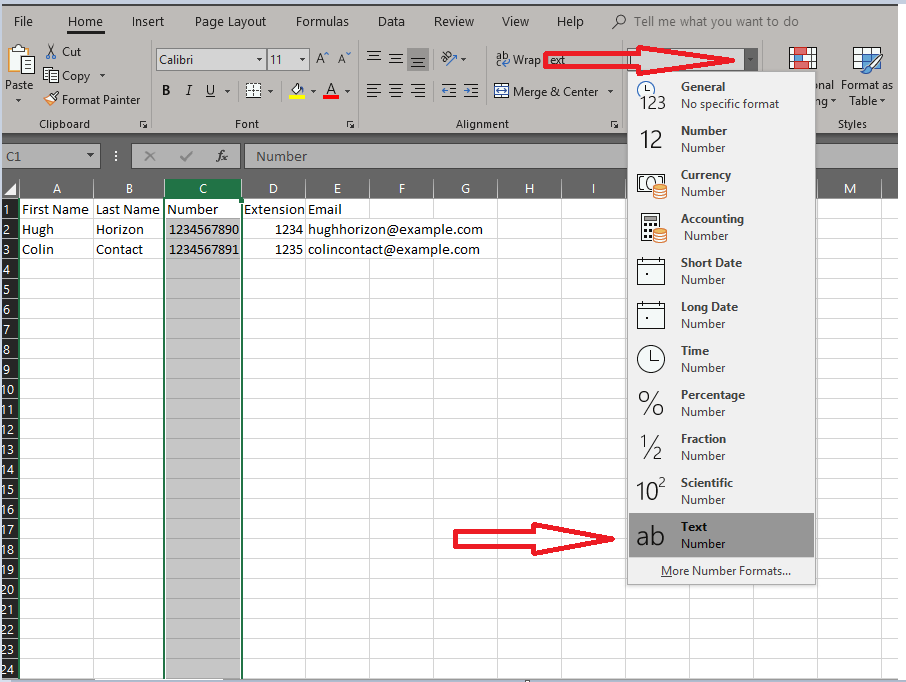
Task: Choose Scientific number format
Action: click(721, 491)
